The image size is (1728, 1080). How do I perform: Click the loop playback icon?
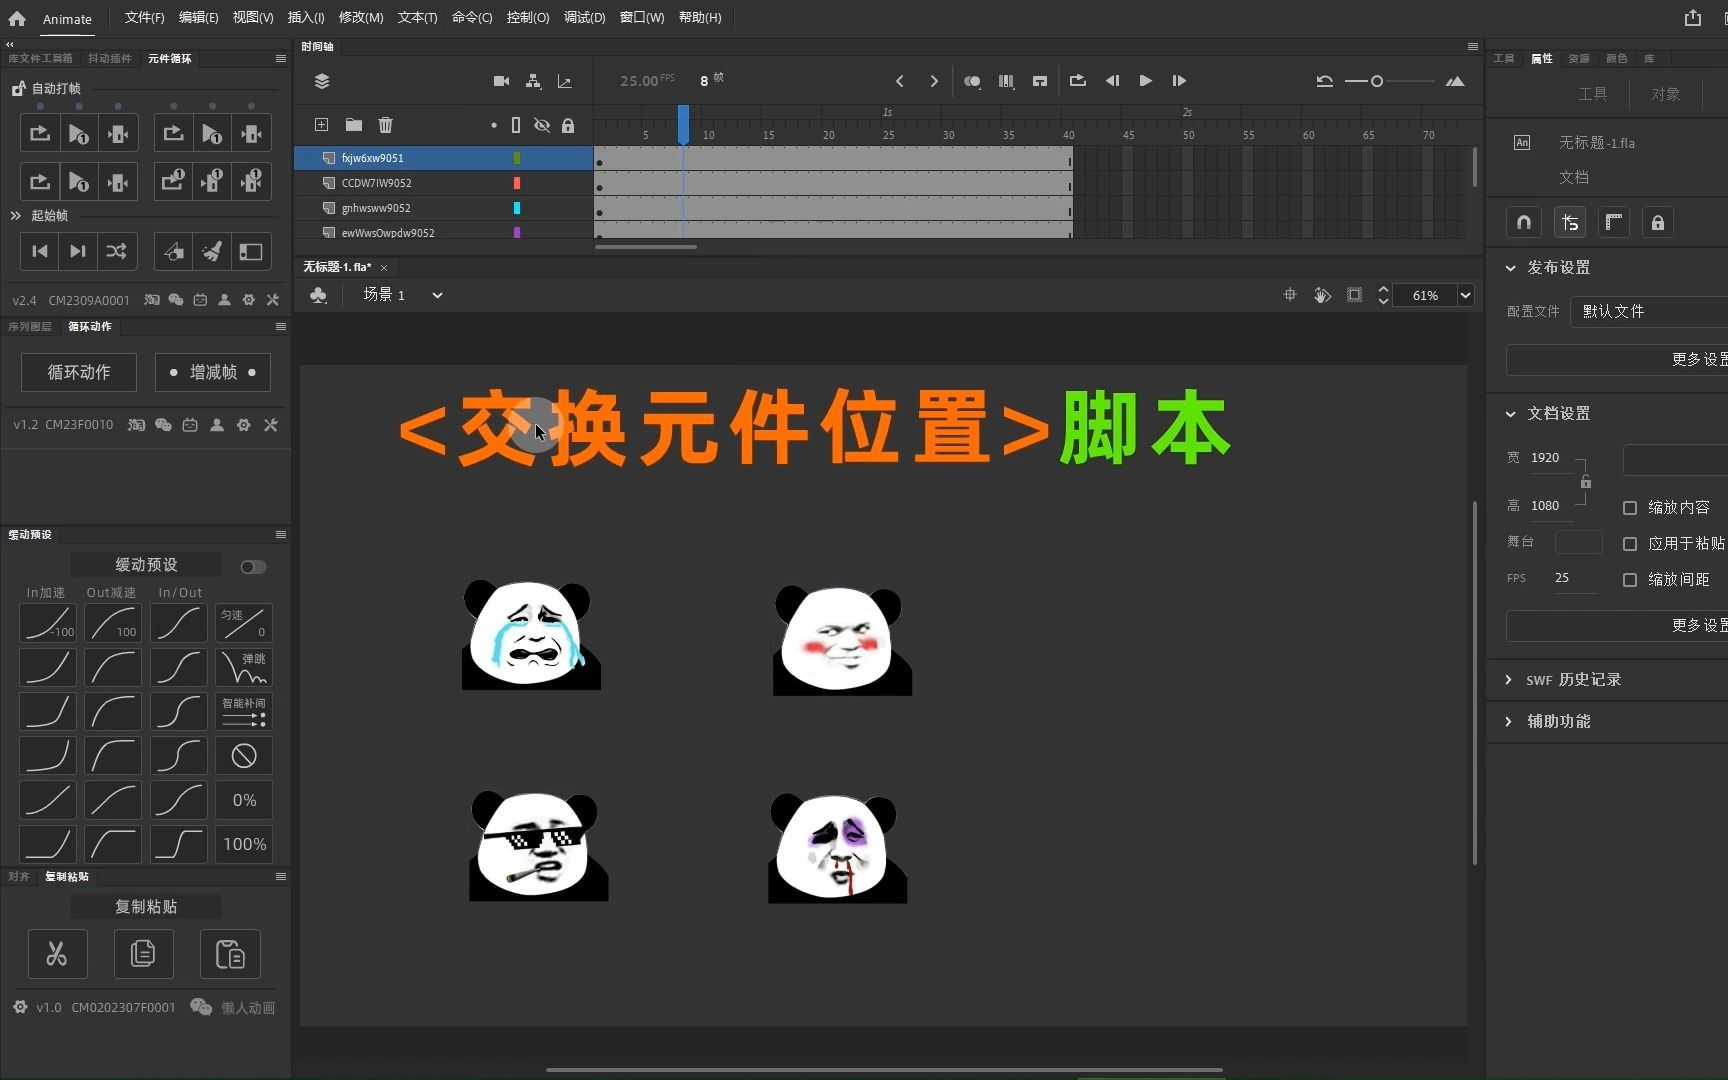(1077, 81)
